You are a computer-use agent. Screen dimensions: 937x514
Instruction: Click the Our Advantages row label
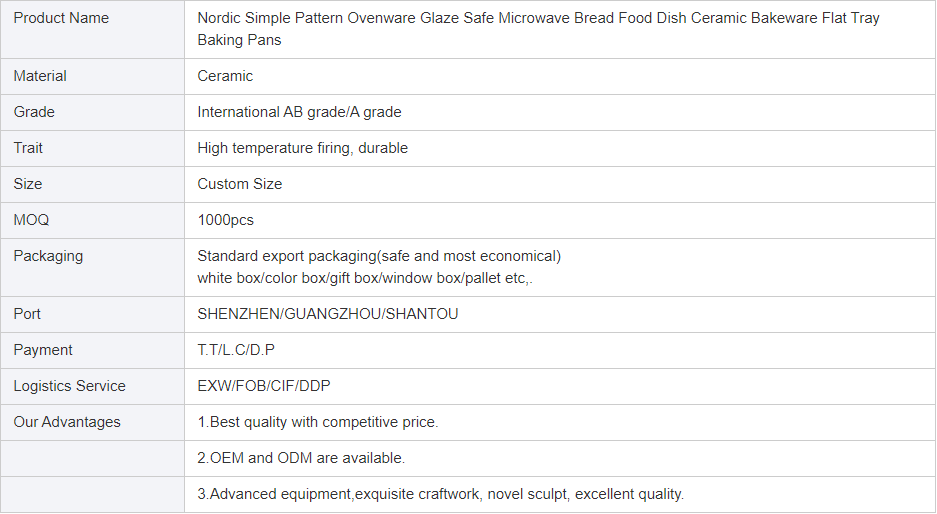[x=67, y=422]
